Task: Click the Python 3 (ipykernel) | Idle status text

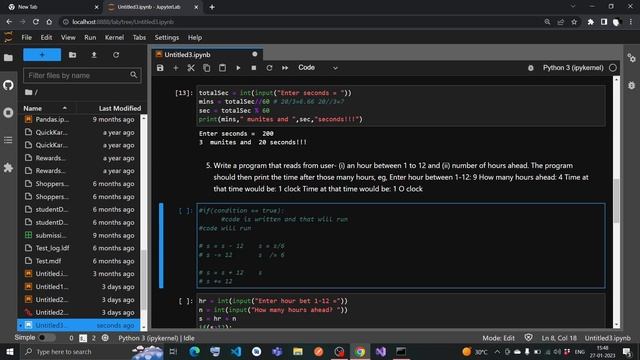Action: (x=156, y=338)
